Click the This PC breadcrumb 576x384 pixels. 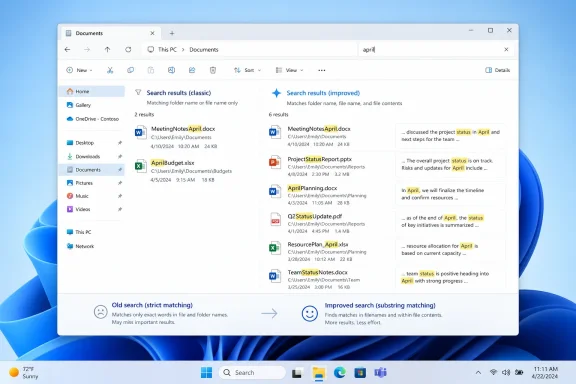point(167,50)
